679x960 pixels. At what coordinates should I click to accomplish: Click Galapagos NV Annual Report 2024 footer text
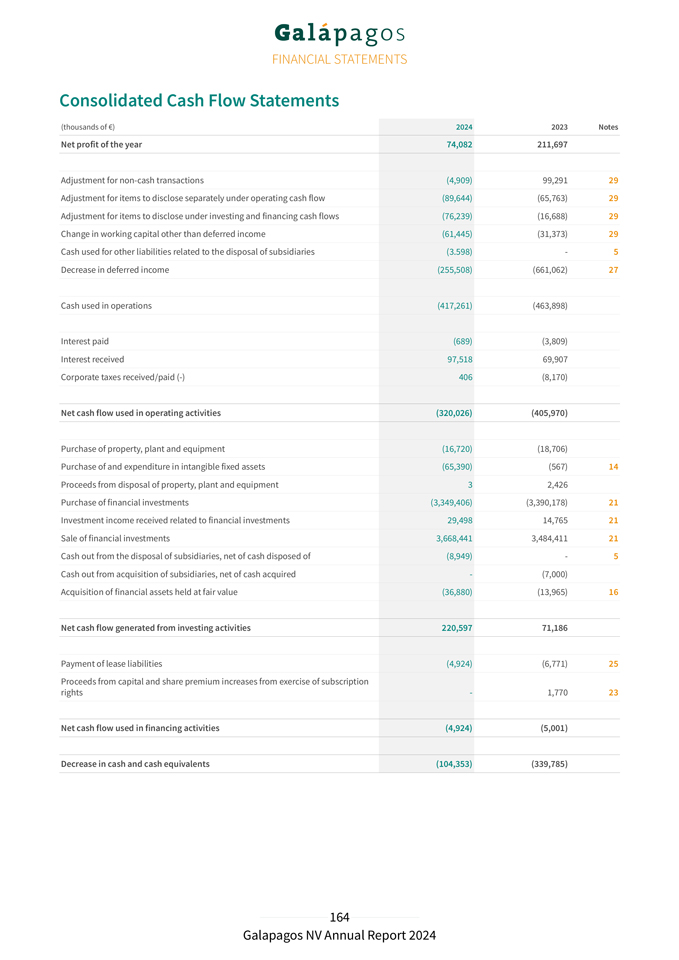coord(339,936)
